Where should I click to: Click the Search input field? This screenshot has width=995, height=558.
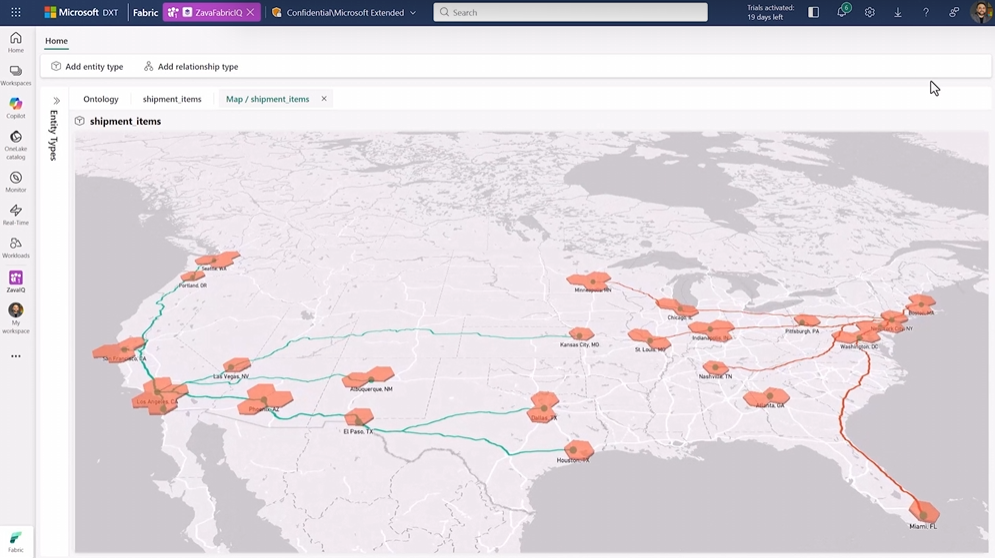(570, 13)
